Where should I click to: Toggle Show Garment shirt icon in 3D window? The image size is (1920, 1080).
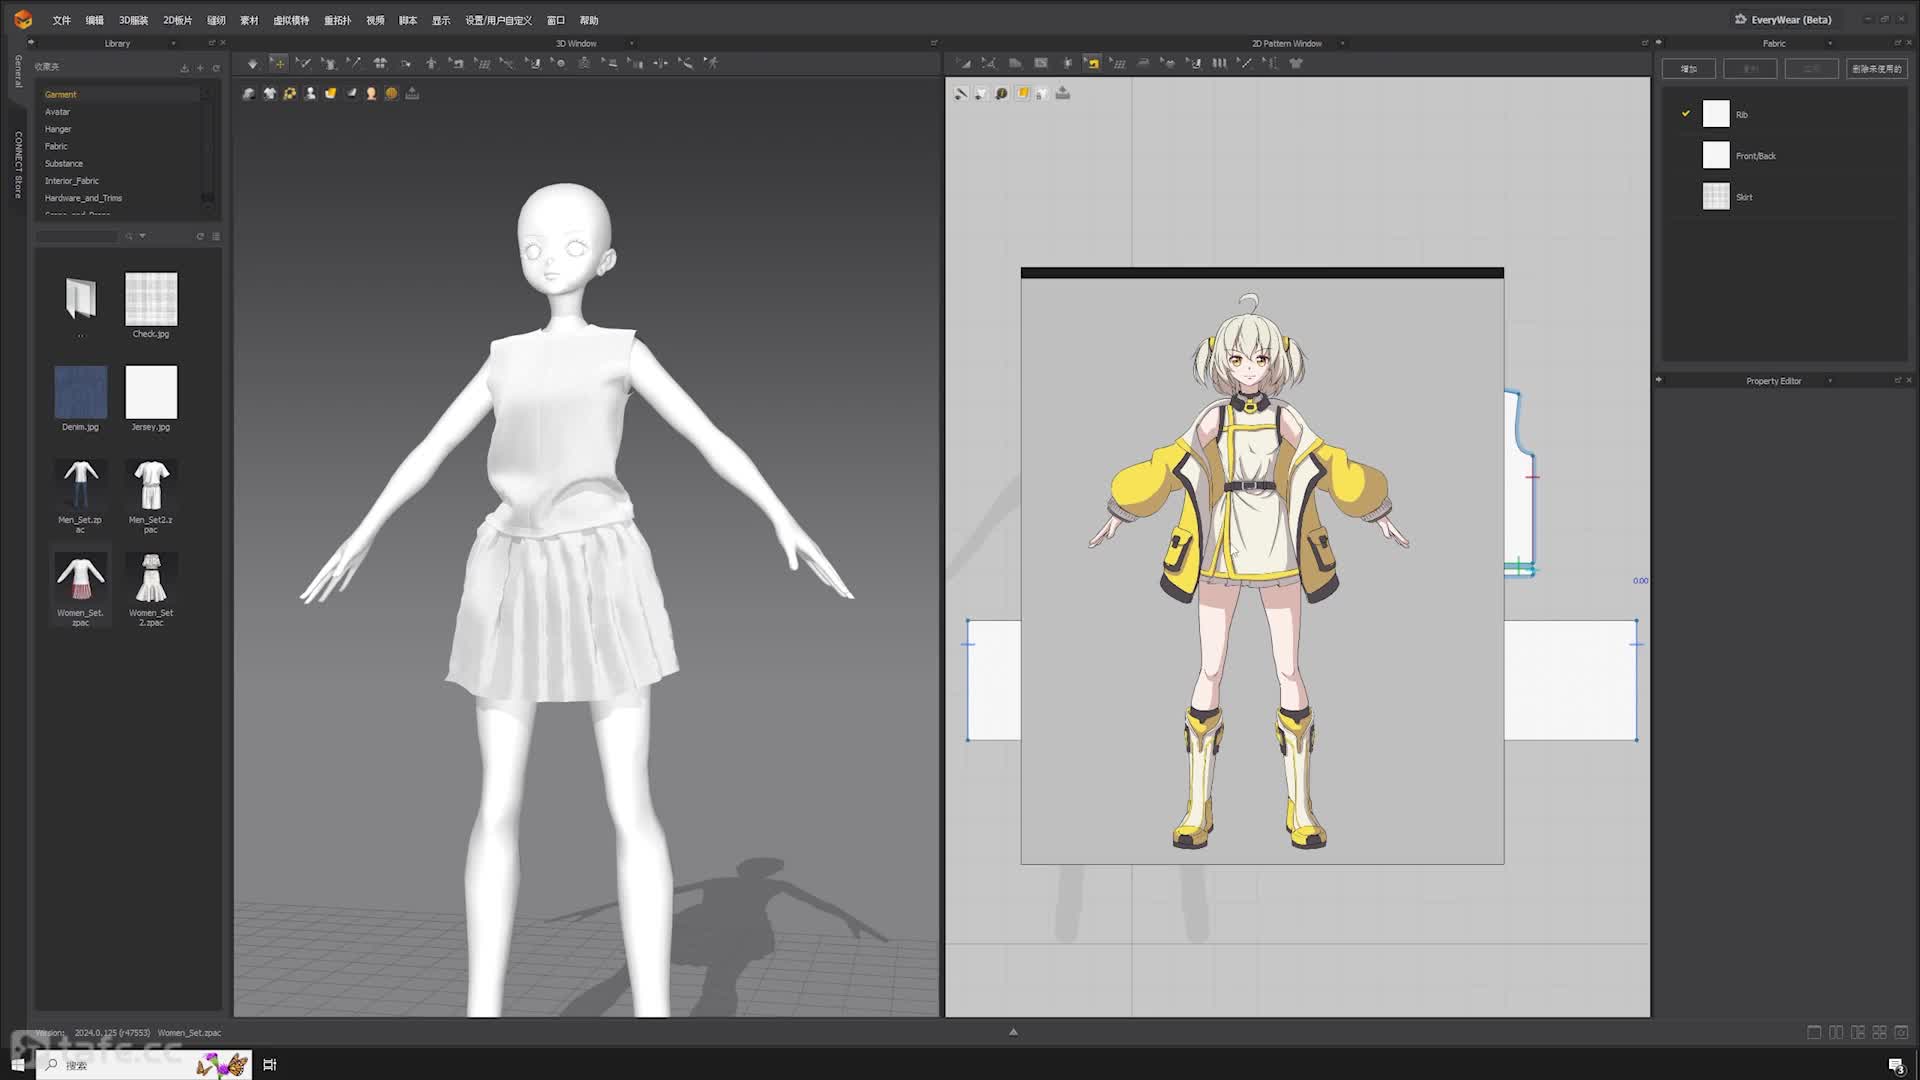click(x=269, y=94)
